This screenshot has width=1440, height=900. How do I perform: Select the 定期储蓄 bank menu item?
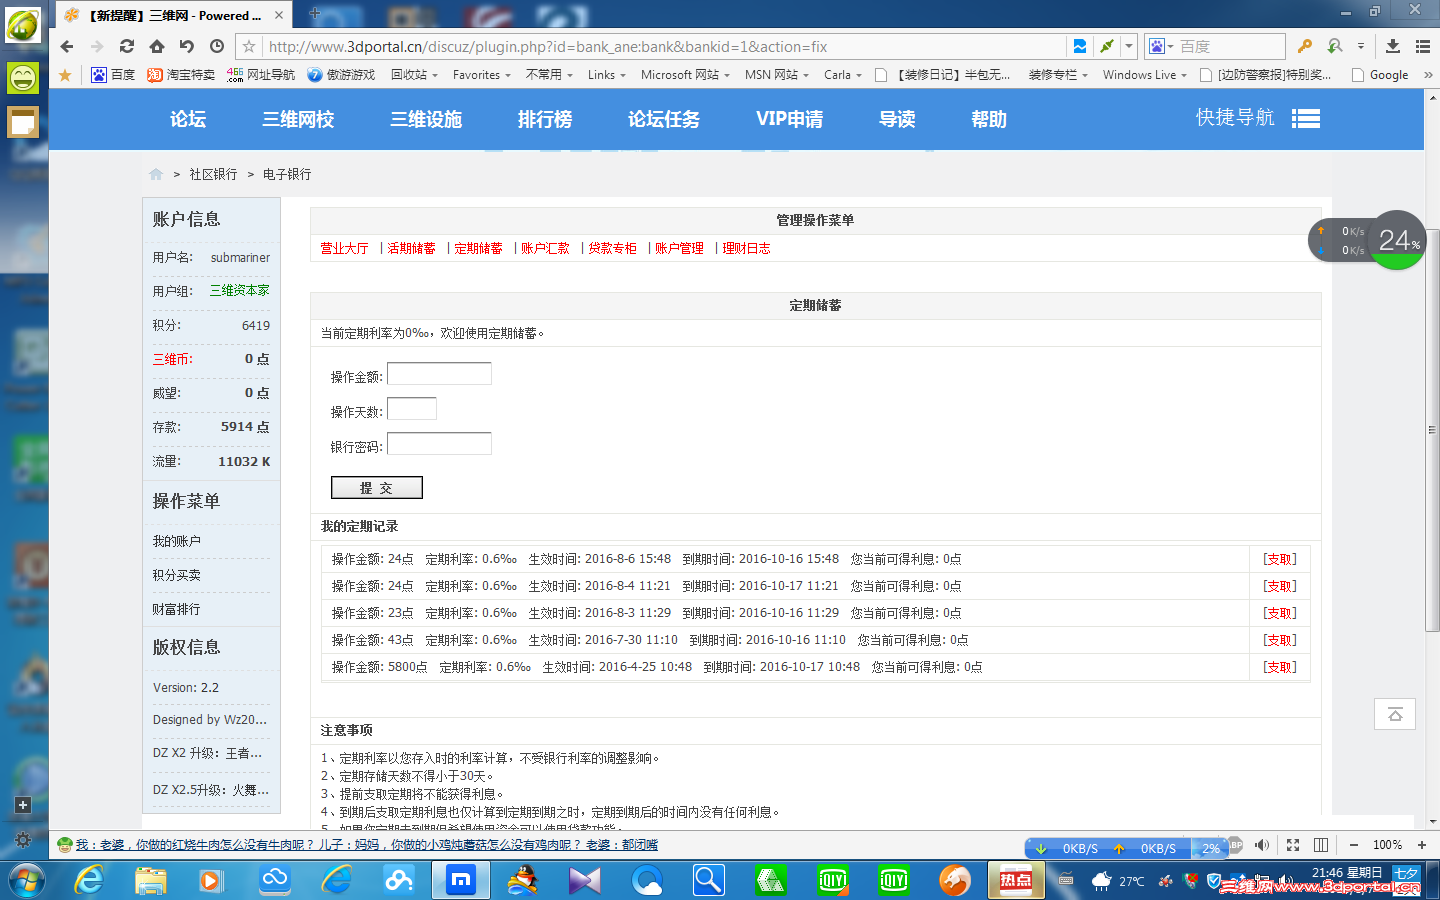click(477, 248)
